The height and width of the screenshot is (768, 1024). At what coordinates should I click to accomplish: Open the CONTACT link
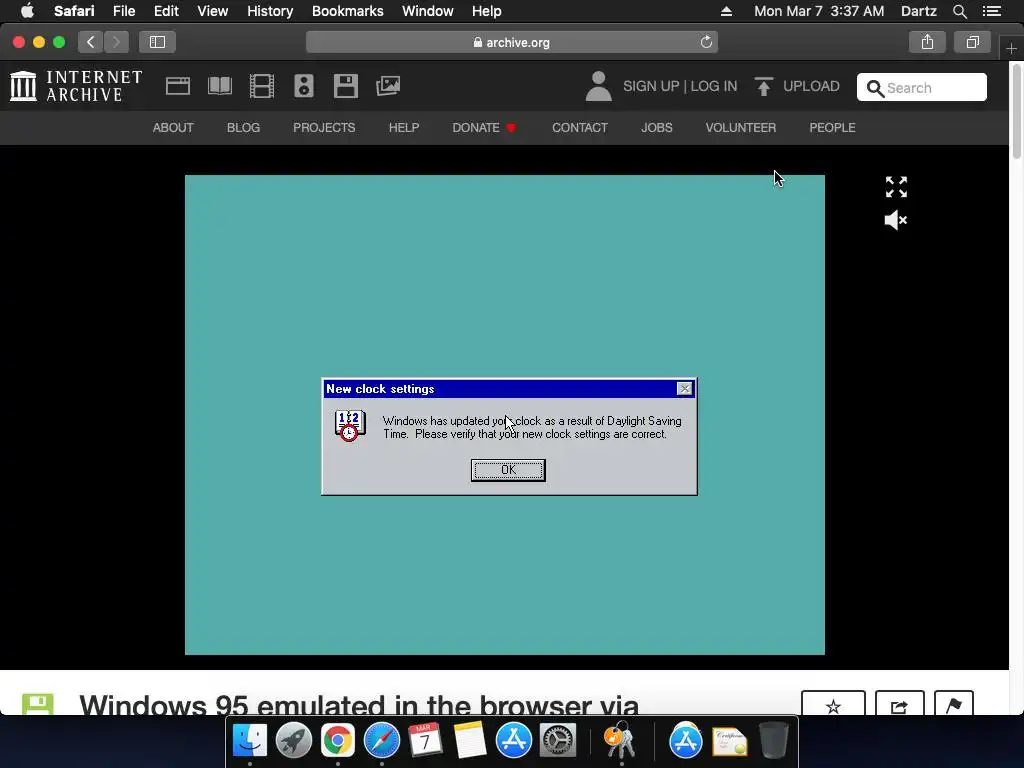pyautogui.click(x=580, y=127)
